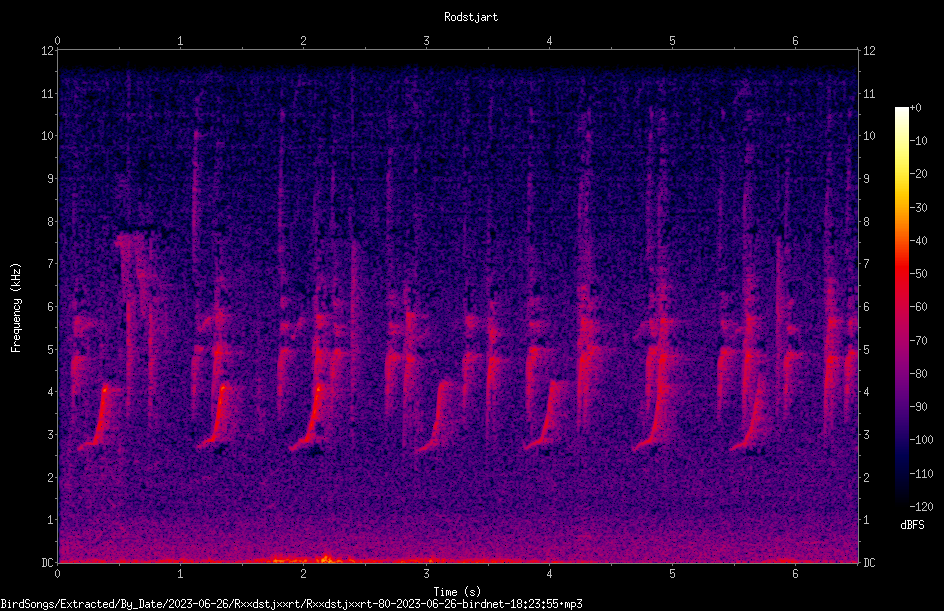Click "6" on the top time axis
The width and height of the screenshot is (944, 611).
(x=795, y=40)
